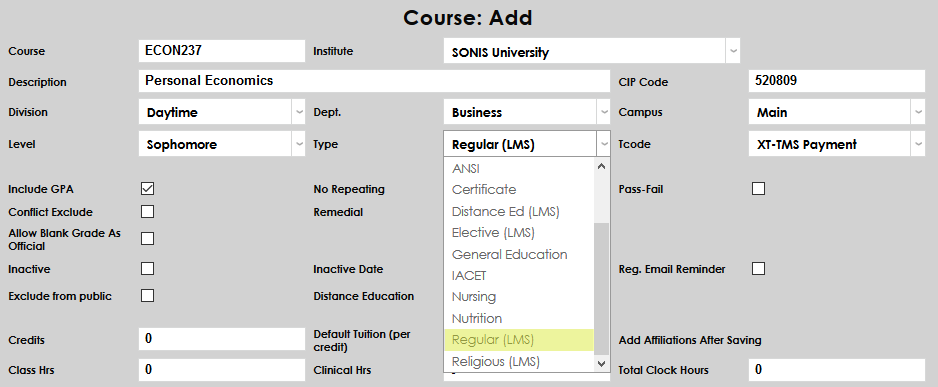Select Distance Ed (LMS) option

click(x=519, y=211)
